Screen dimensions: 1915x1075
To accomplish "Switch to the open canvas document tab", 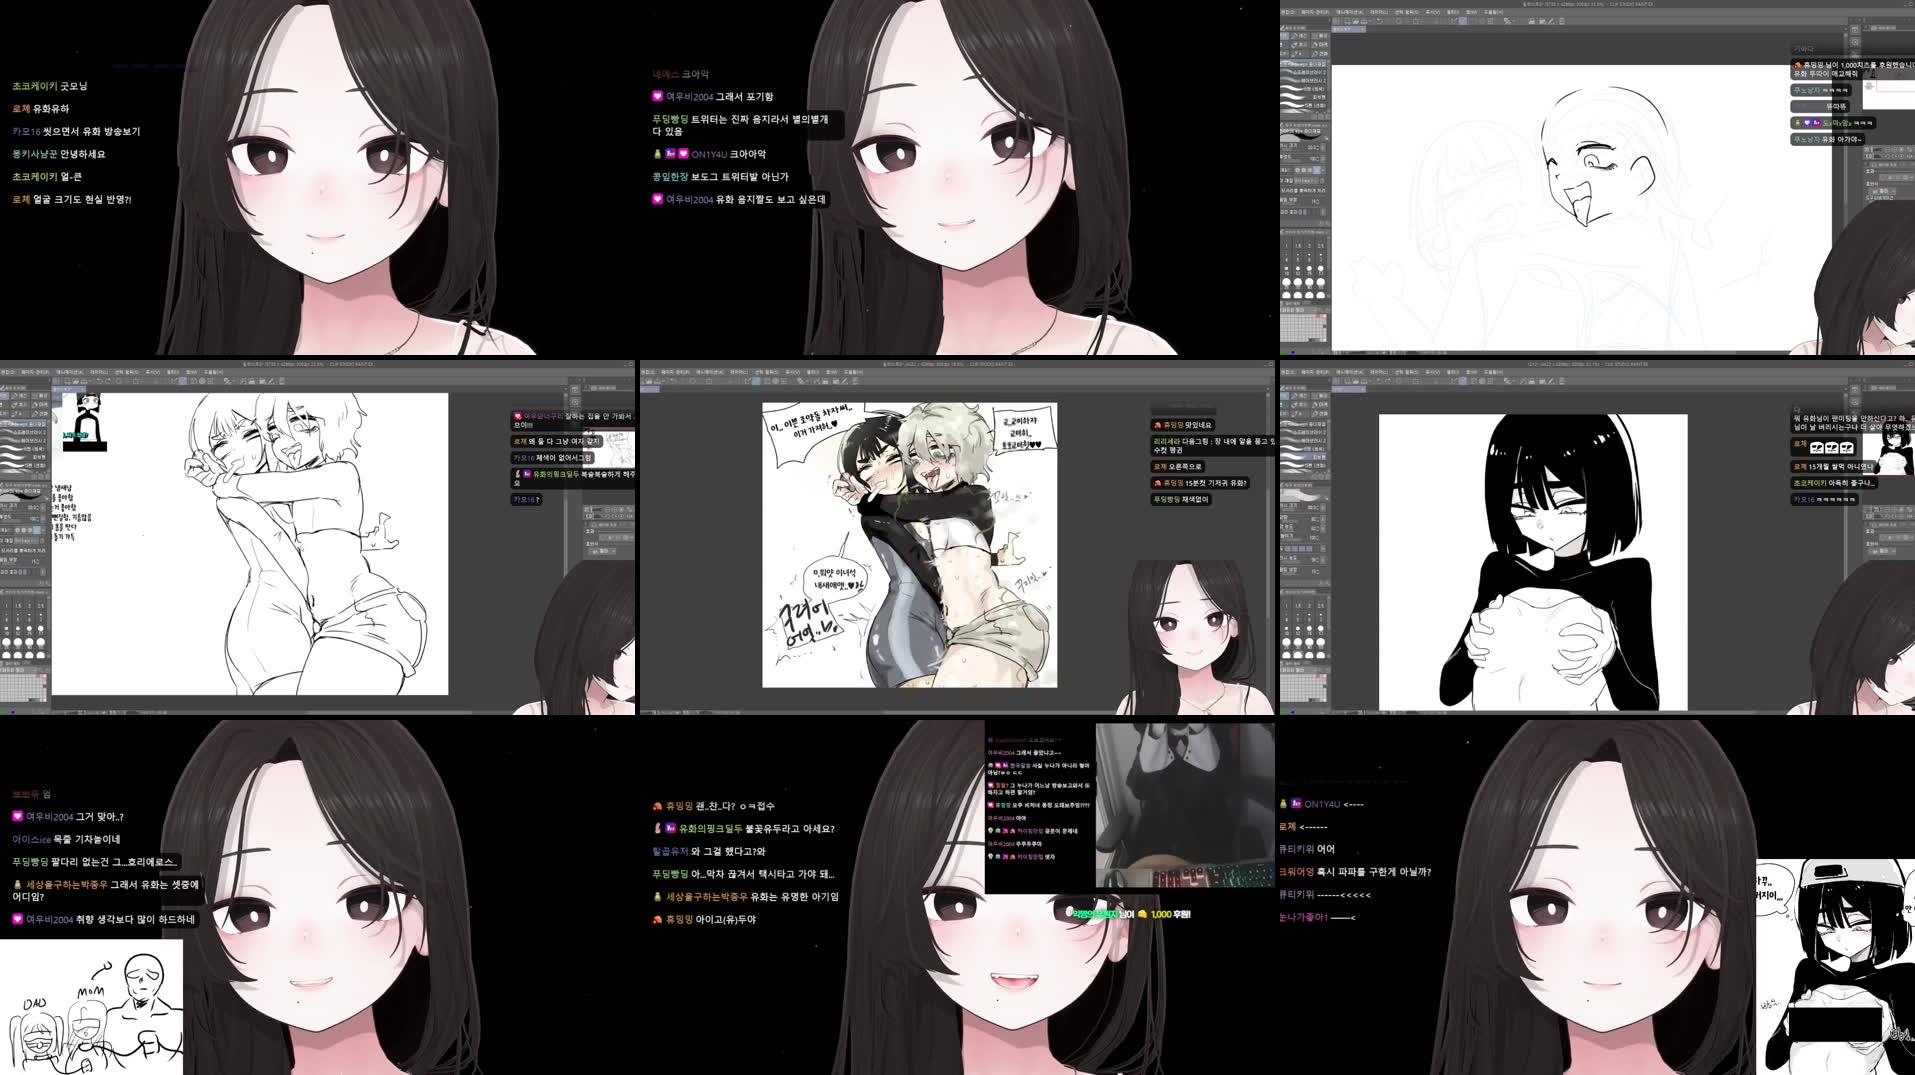I will pyautogui.click(x=68, y=389).
